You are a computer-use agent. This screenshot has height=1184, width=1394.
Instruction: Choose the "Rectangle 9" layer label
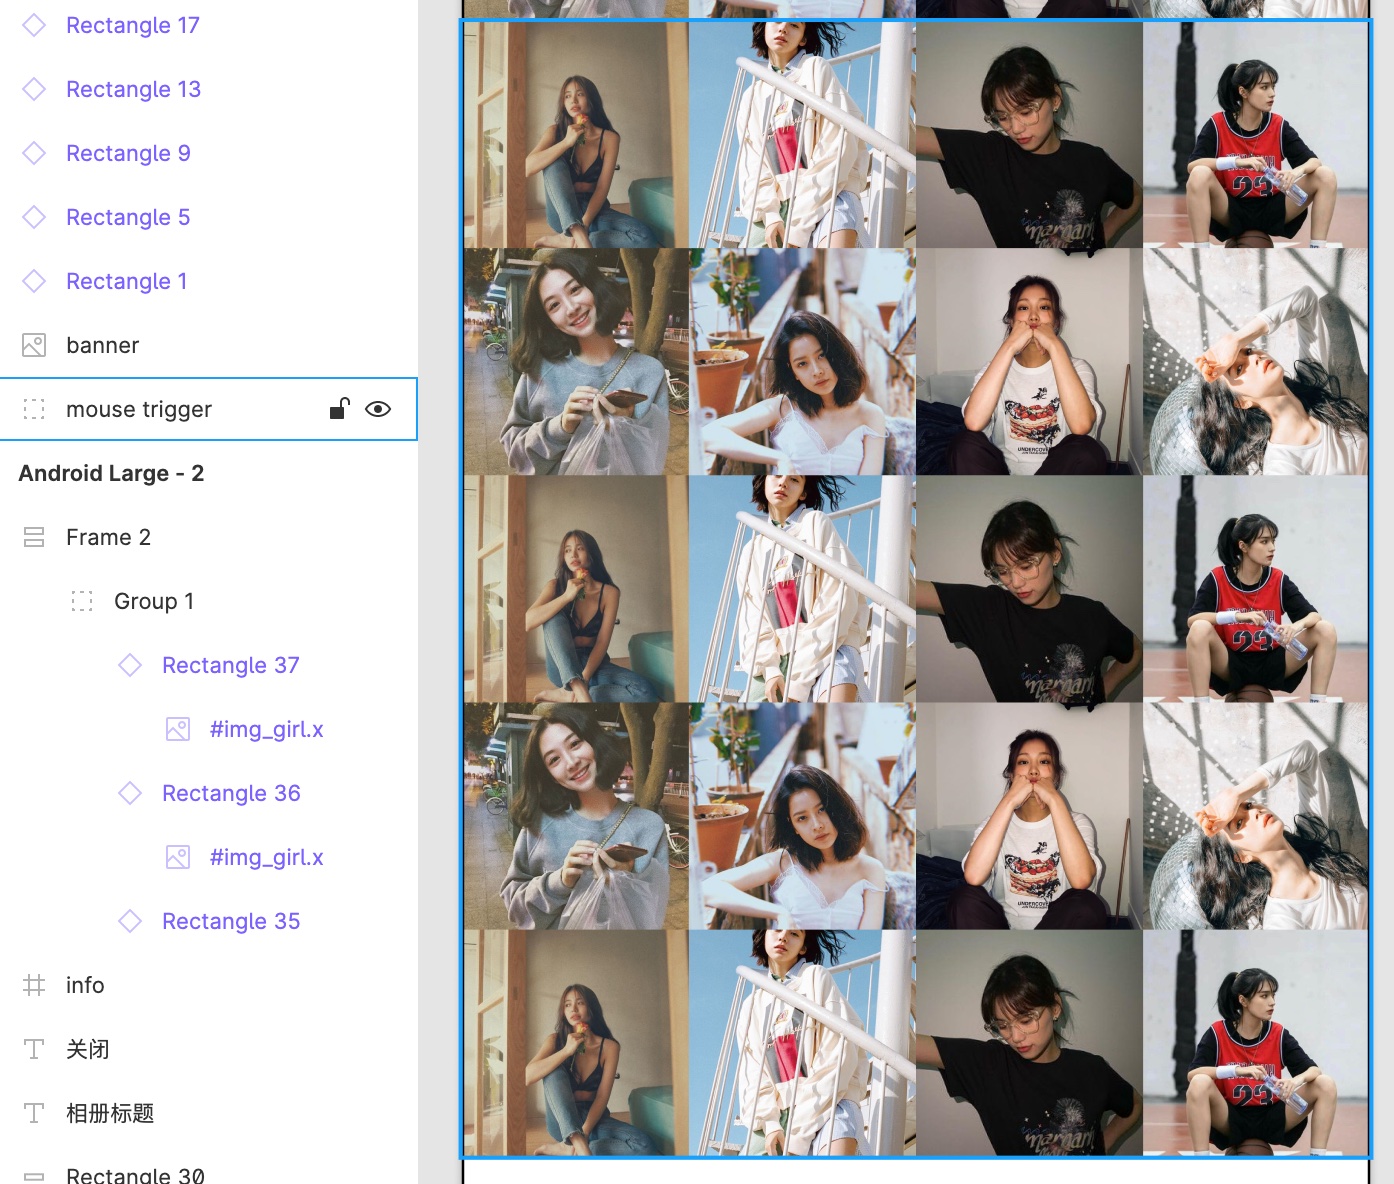pyautogui.click(x=128, y=153)
